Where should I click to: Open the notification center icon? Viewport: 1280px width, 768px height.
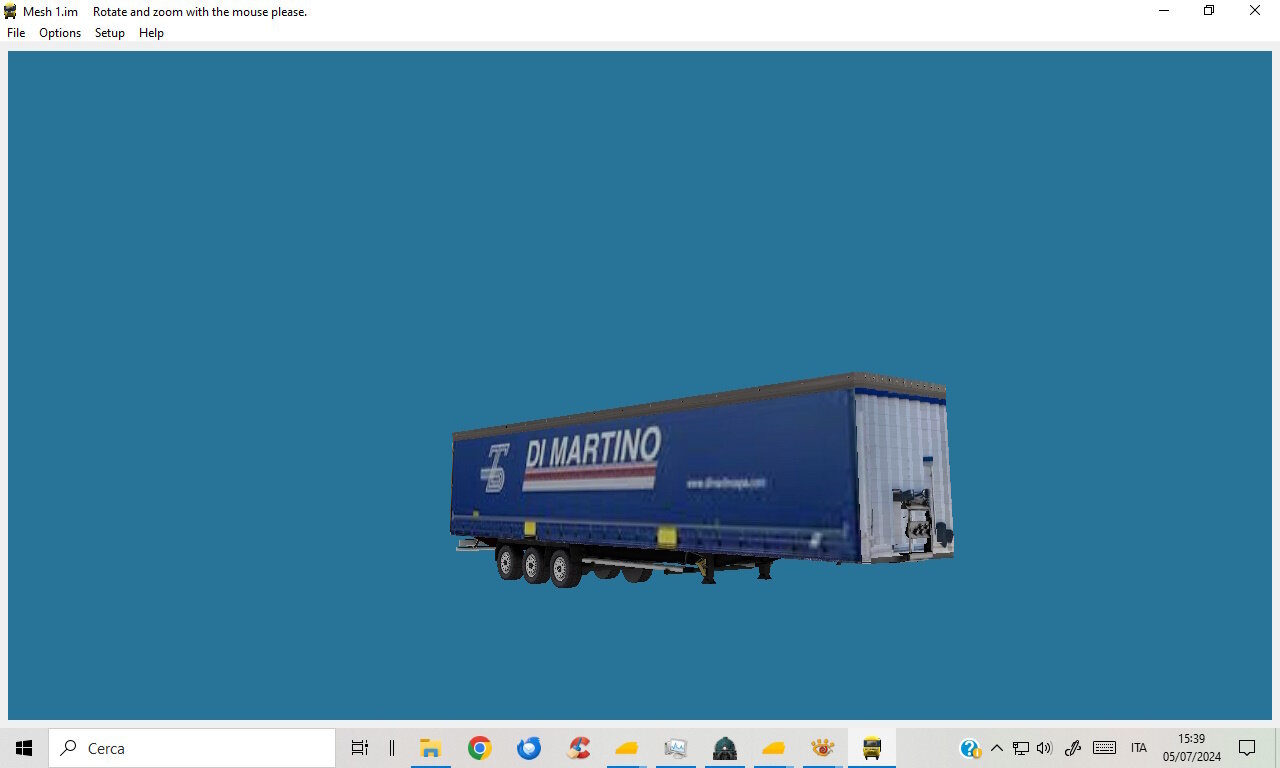pos(1247,748)
